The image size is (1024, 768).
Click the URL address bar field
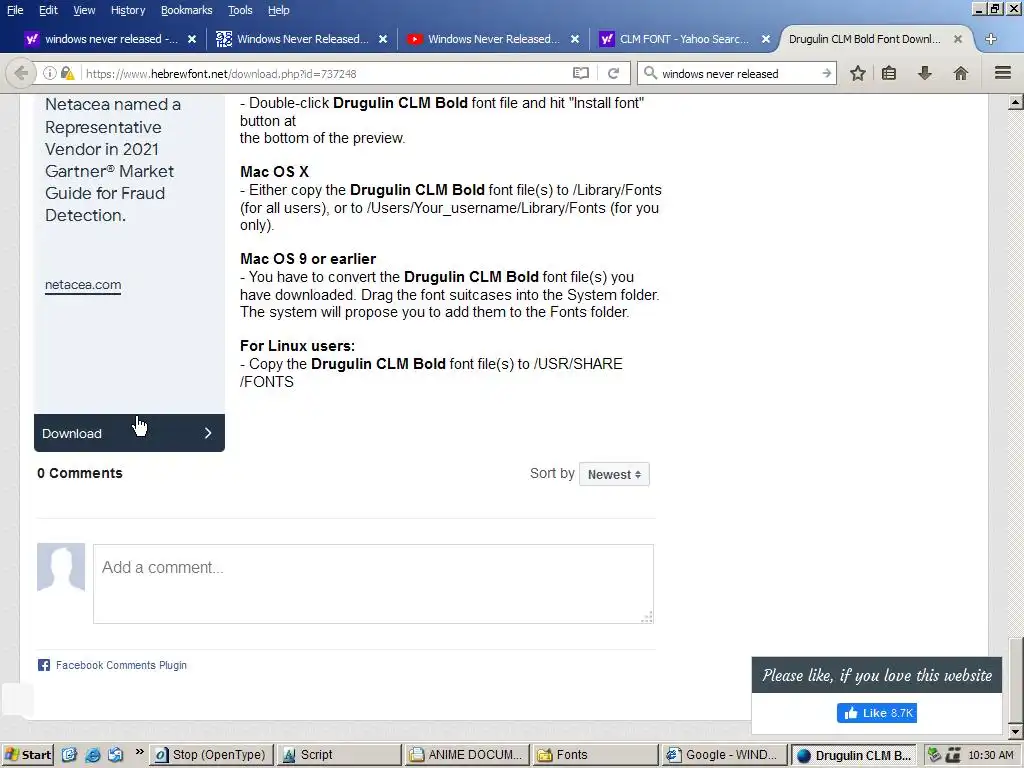tap(325, 73)
